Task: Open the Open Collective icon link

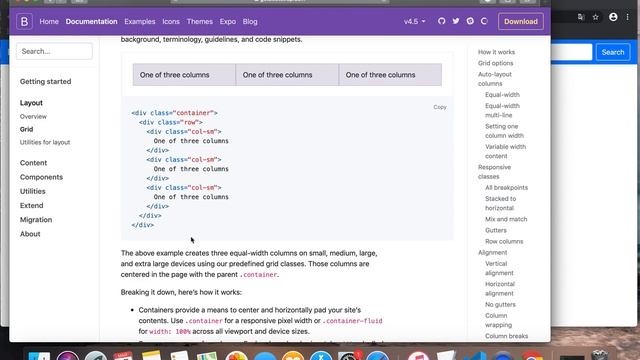Action: 484,21
